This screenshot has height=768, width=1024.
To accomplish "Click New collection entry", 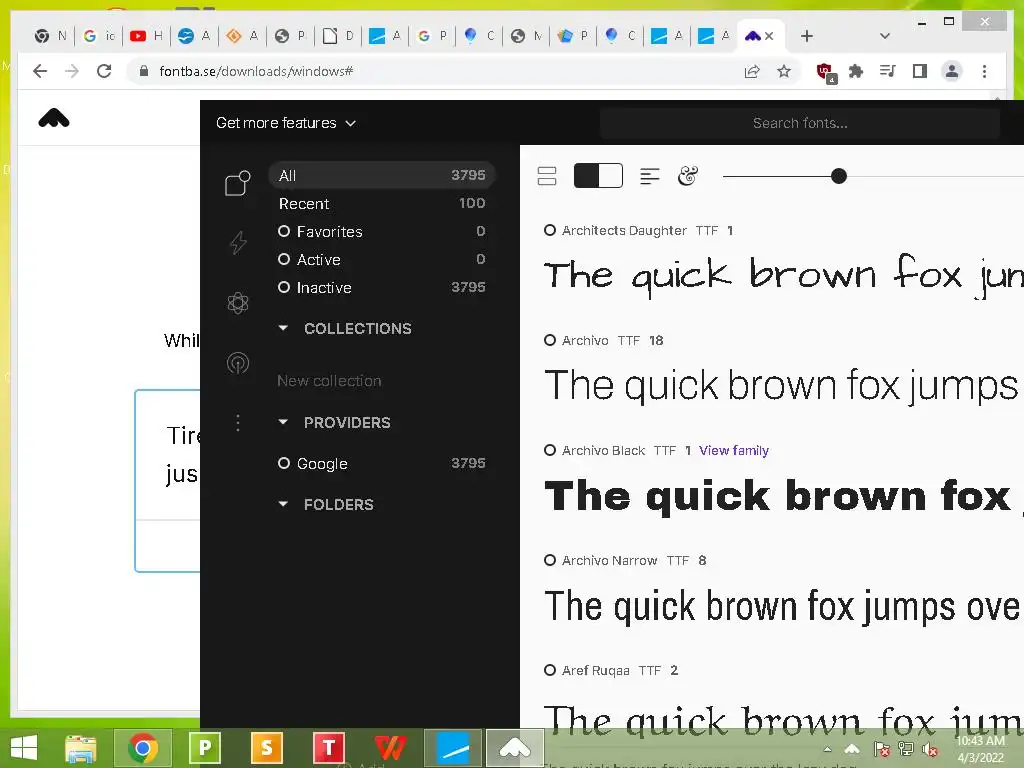I will pos(329,381).
